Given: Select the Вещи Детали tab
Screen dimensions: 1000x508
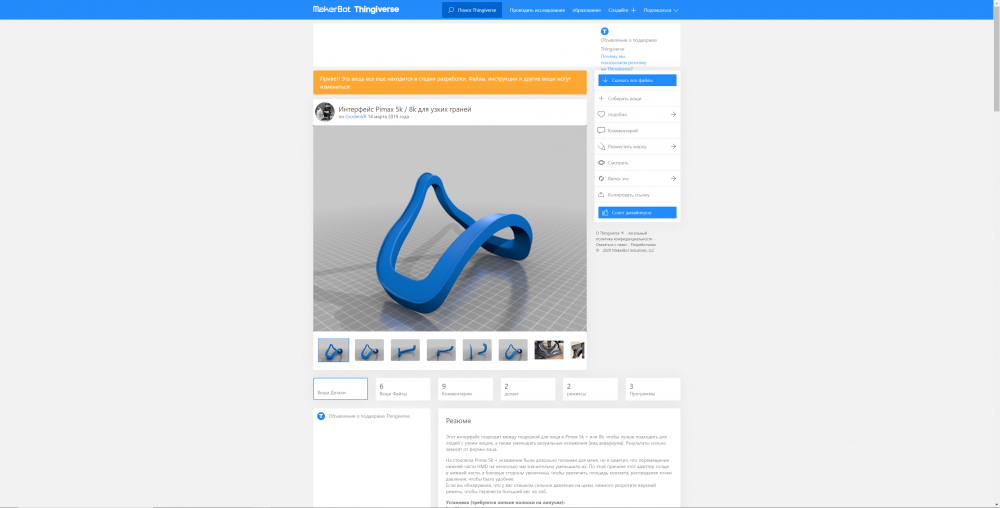Looking at the screenshot, I should coord(340,389).
